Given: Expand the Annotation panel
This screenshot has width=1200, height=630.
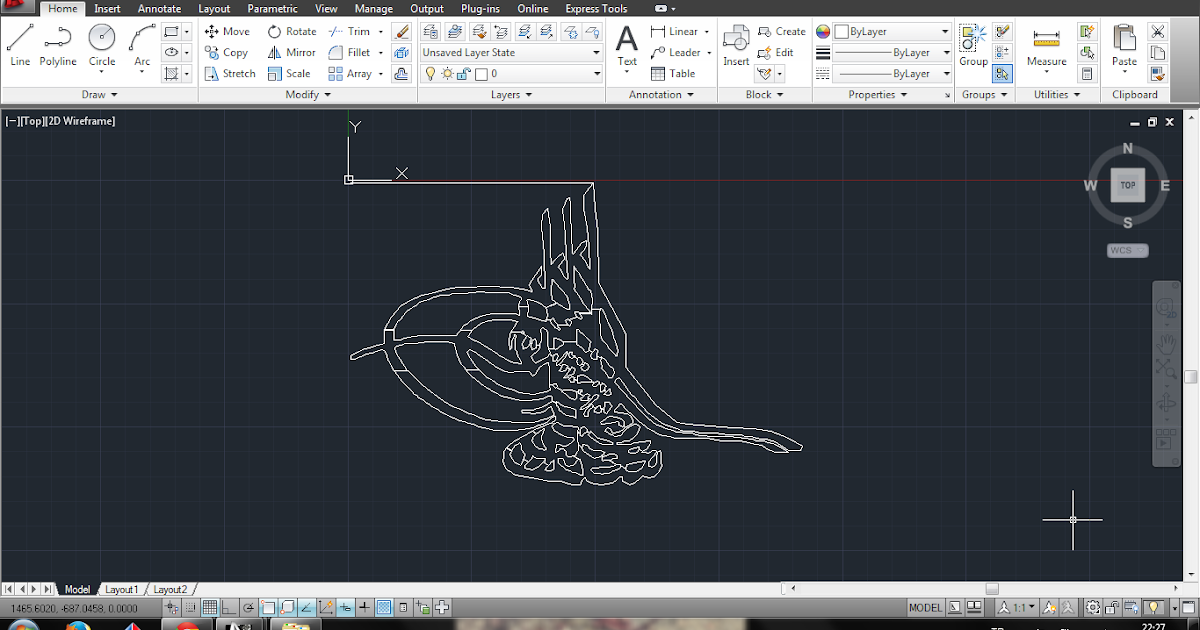Looking at the screenshot, I should [x=661, y=94].
